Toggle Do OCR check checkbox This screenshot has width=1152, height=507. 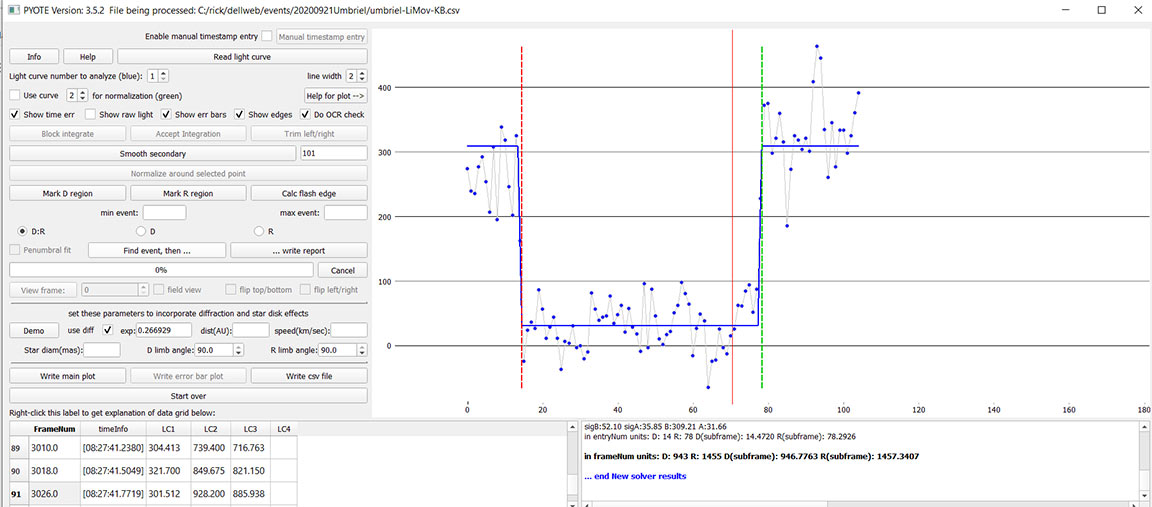point(306,115)
